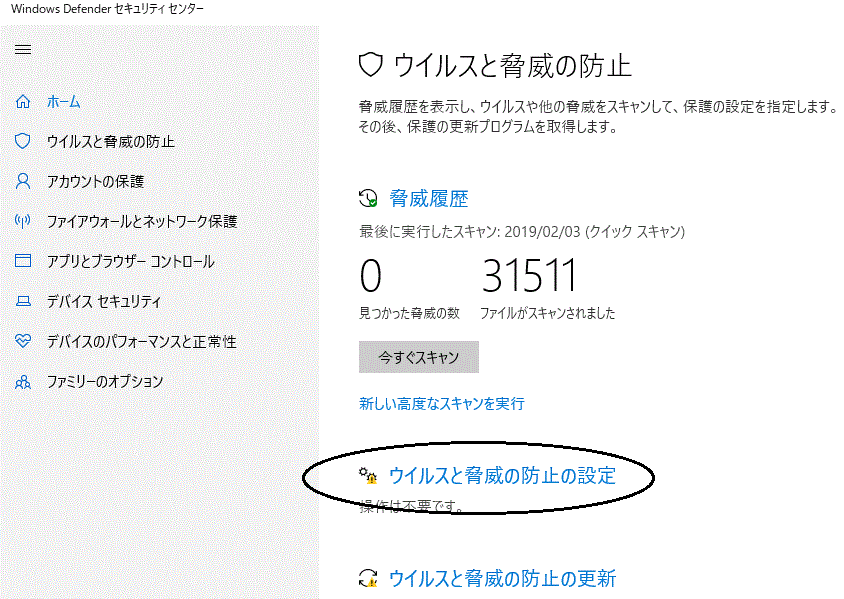
Task: Click the refresh icon for 防止の更新
Action: point(368,579)
